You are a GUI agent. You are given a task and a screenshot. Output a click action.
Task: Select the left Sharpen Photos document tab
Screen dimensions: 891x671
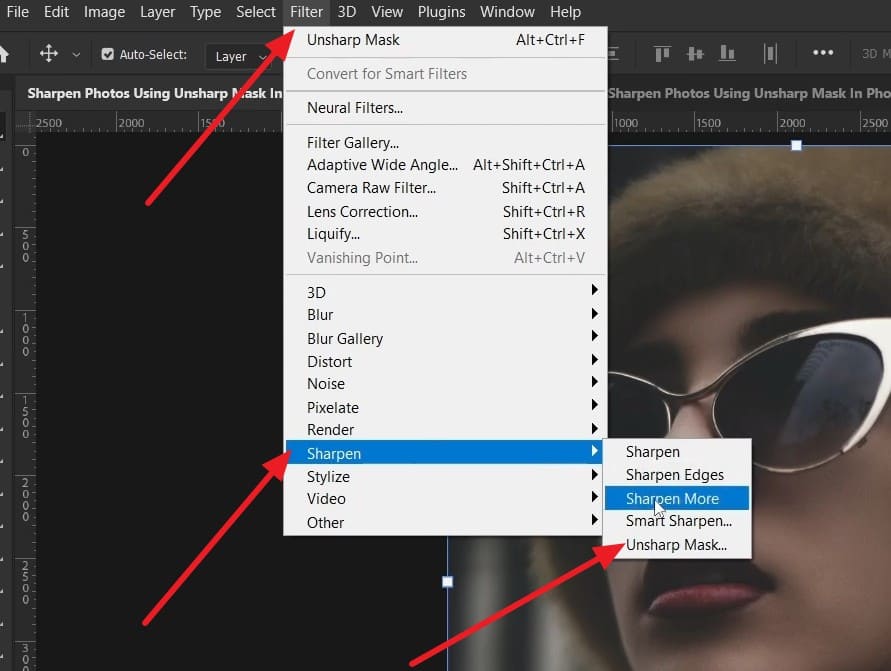click(x=155, y=93)
